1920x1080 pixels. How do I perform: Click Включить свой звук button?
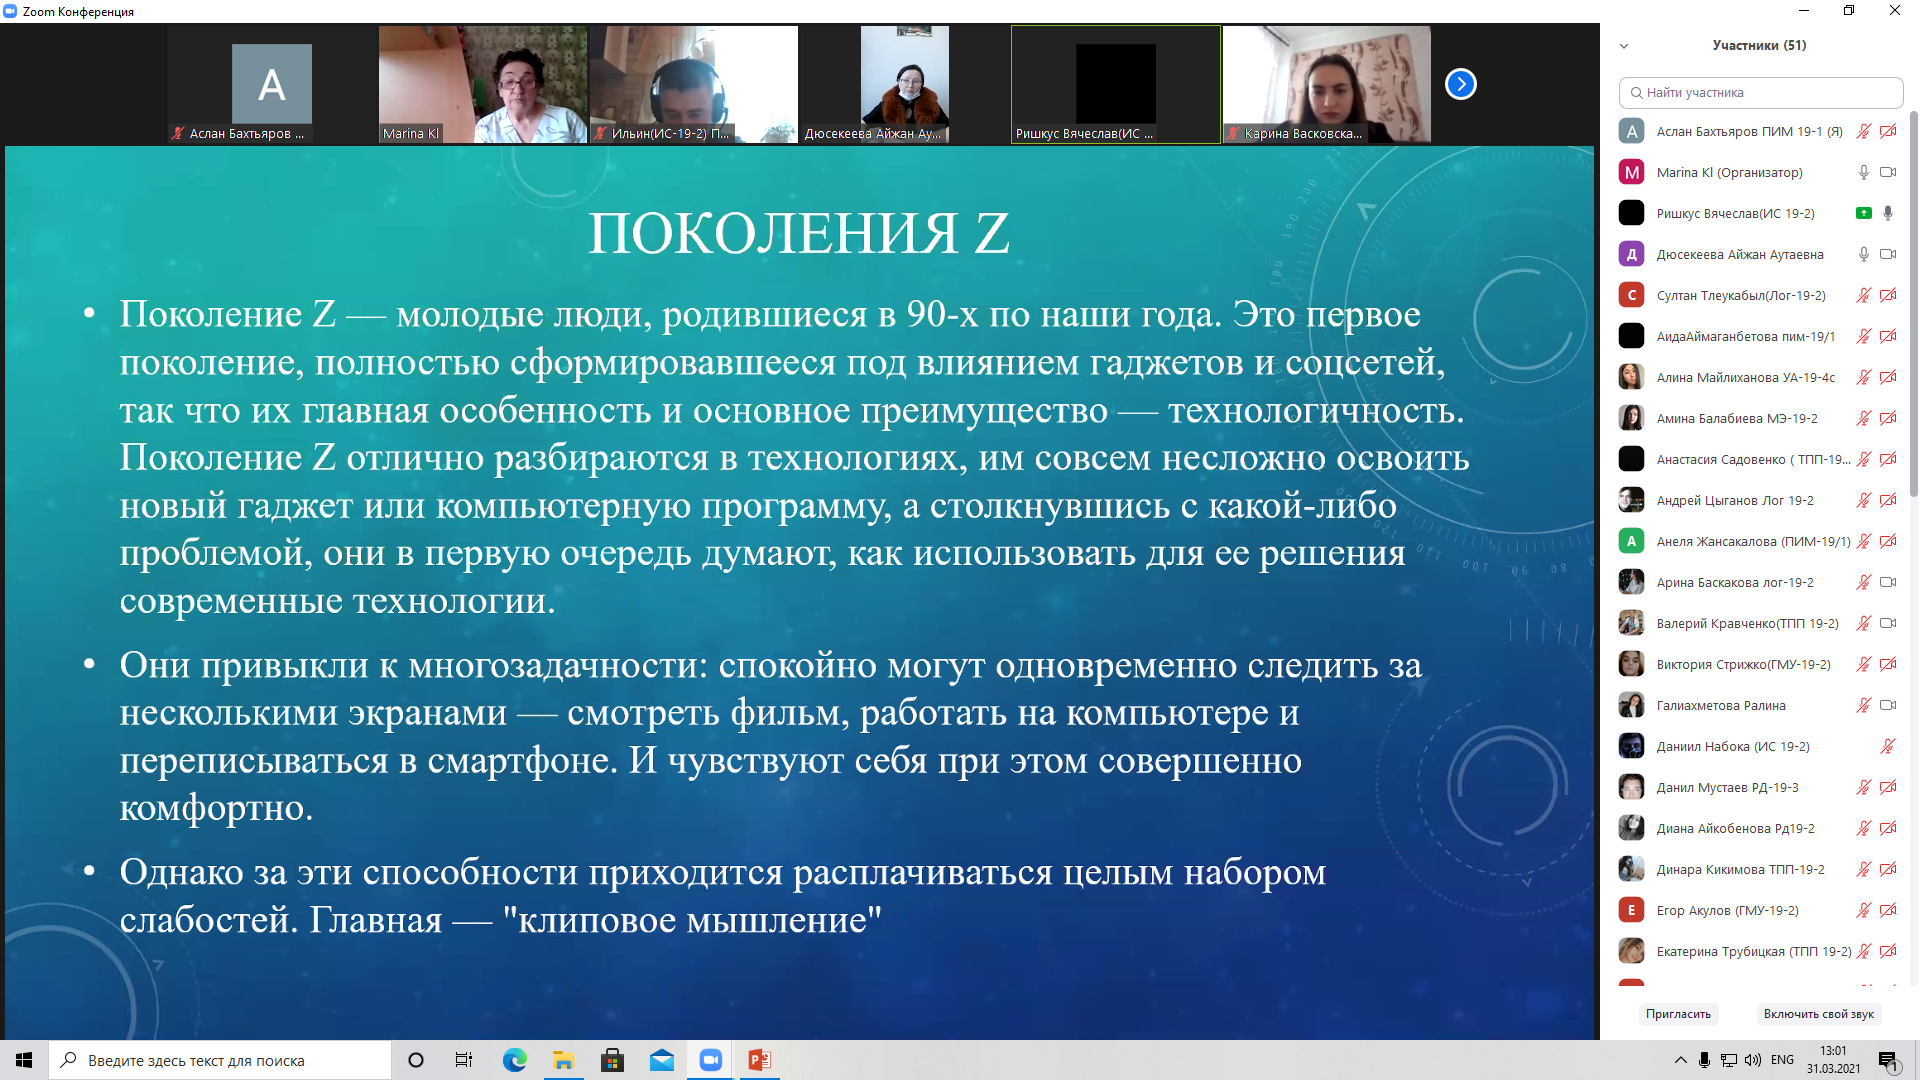(1818, 1014)
